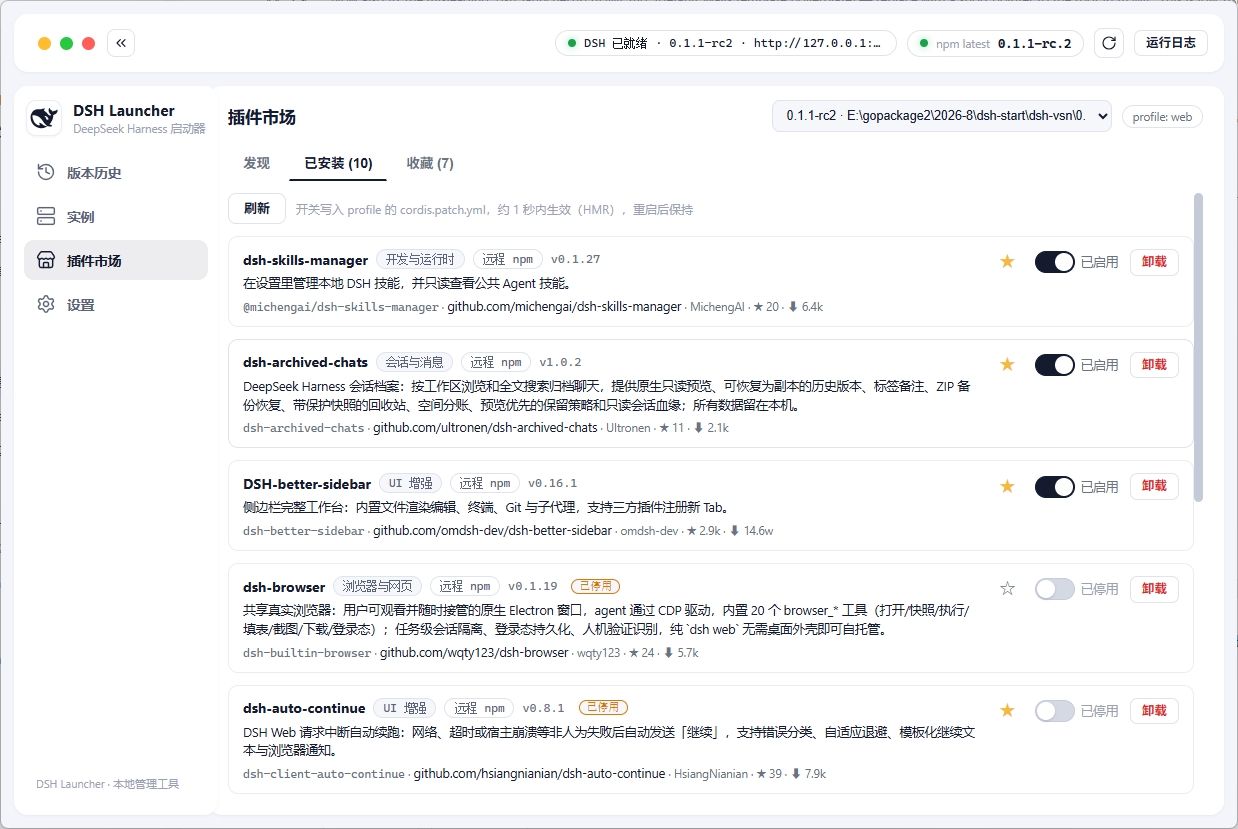The height and width of the screenshot is (829, 1238).
Task: Open the 运行日志 button
Action: (1171, 43)
